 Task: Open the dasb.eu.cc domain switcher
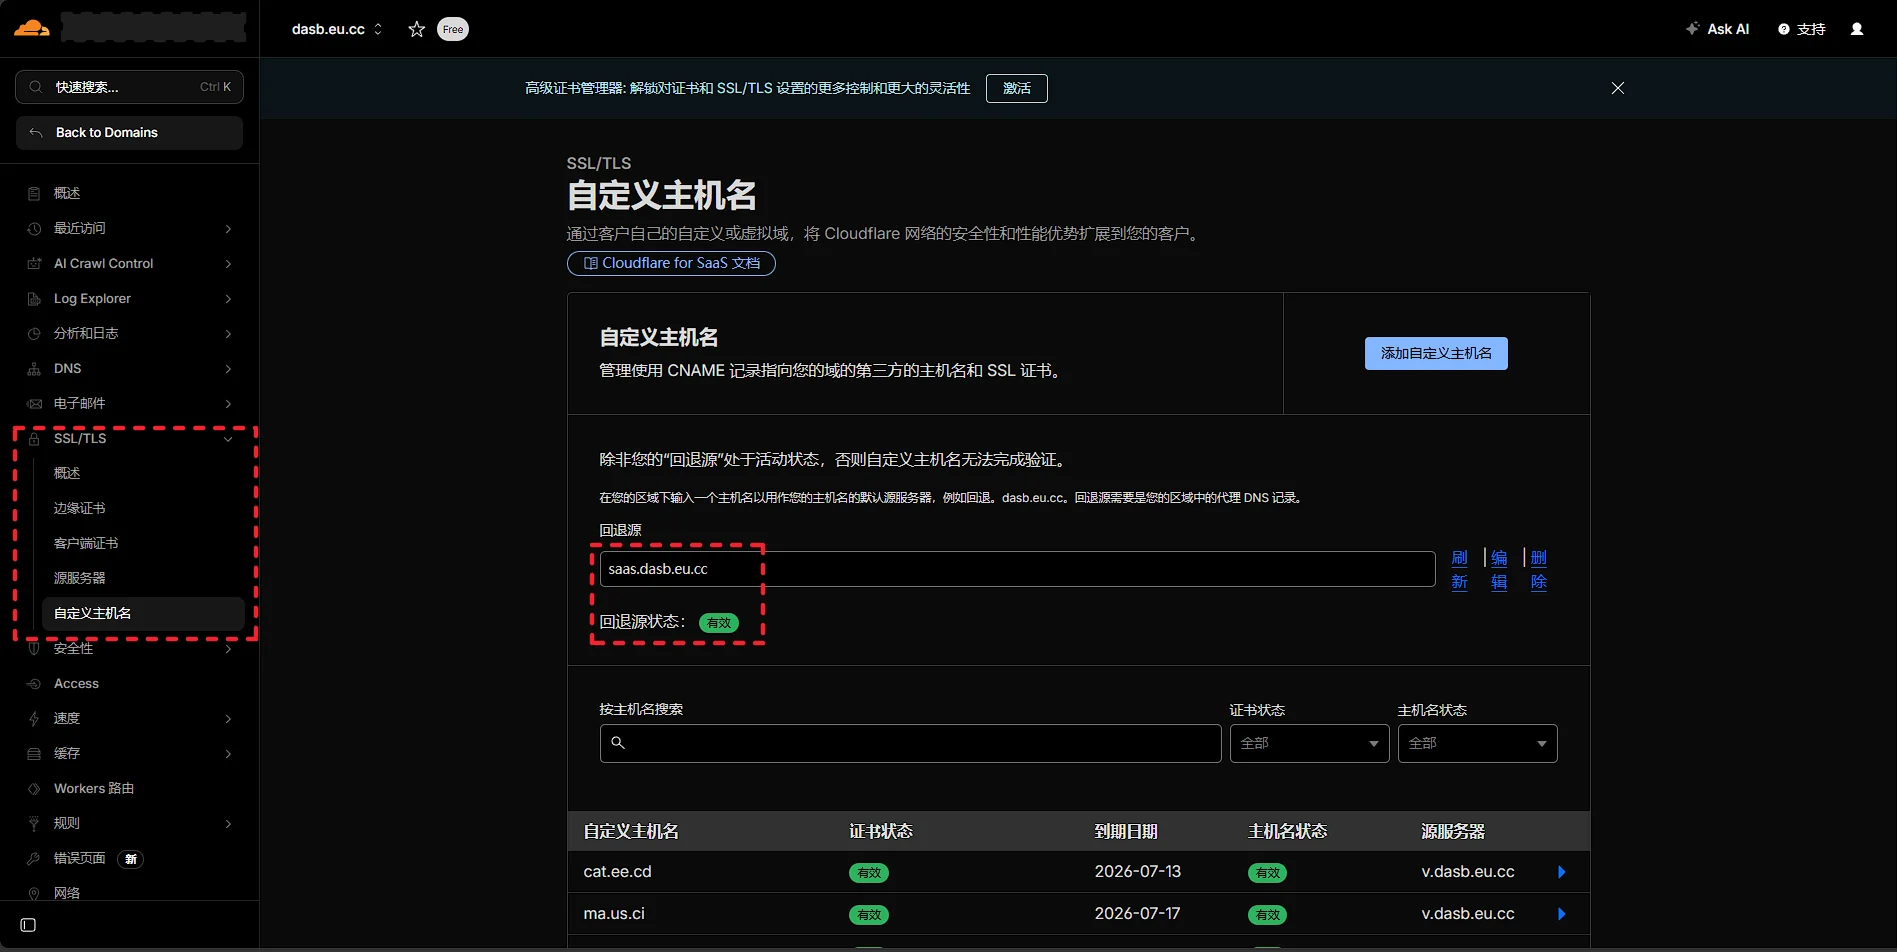click(337, 29)
